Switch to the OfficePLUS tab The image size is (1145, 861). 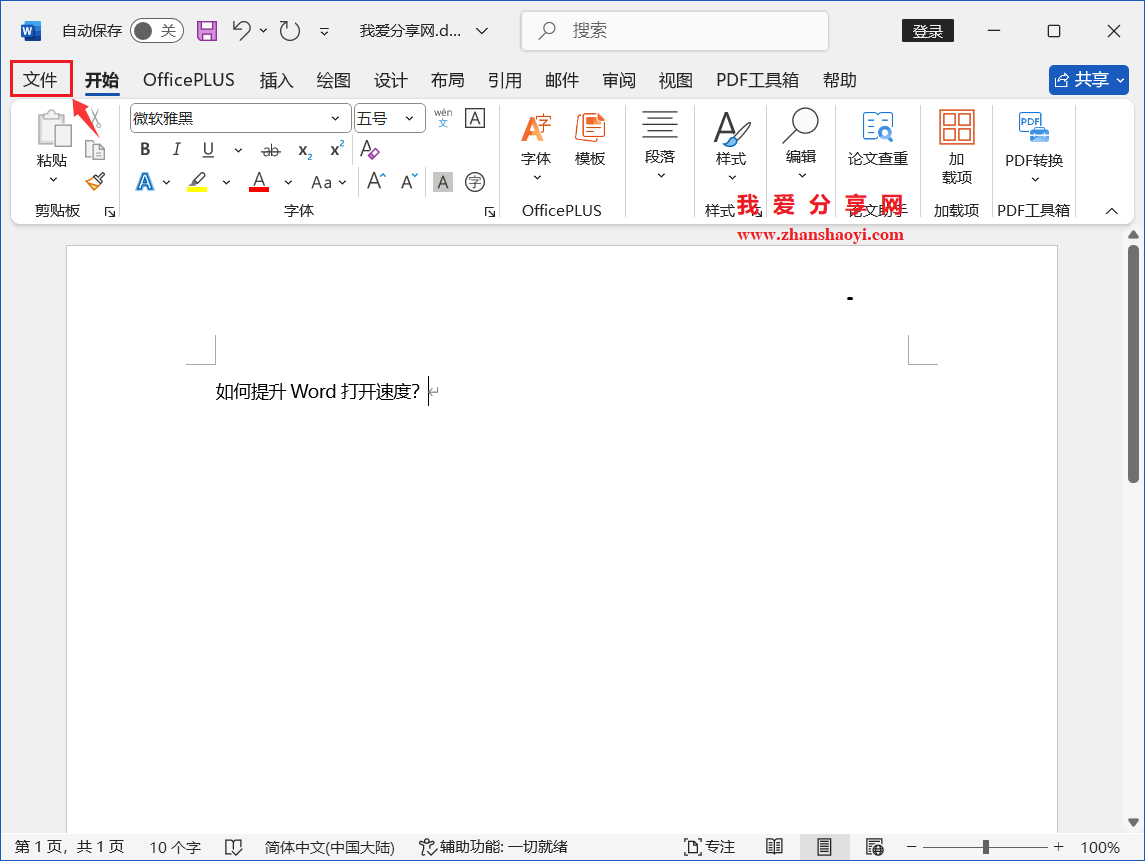click(x=188, y=80)
